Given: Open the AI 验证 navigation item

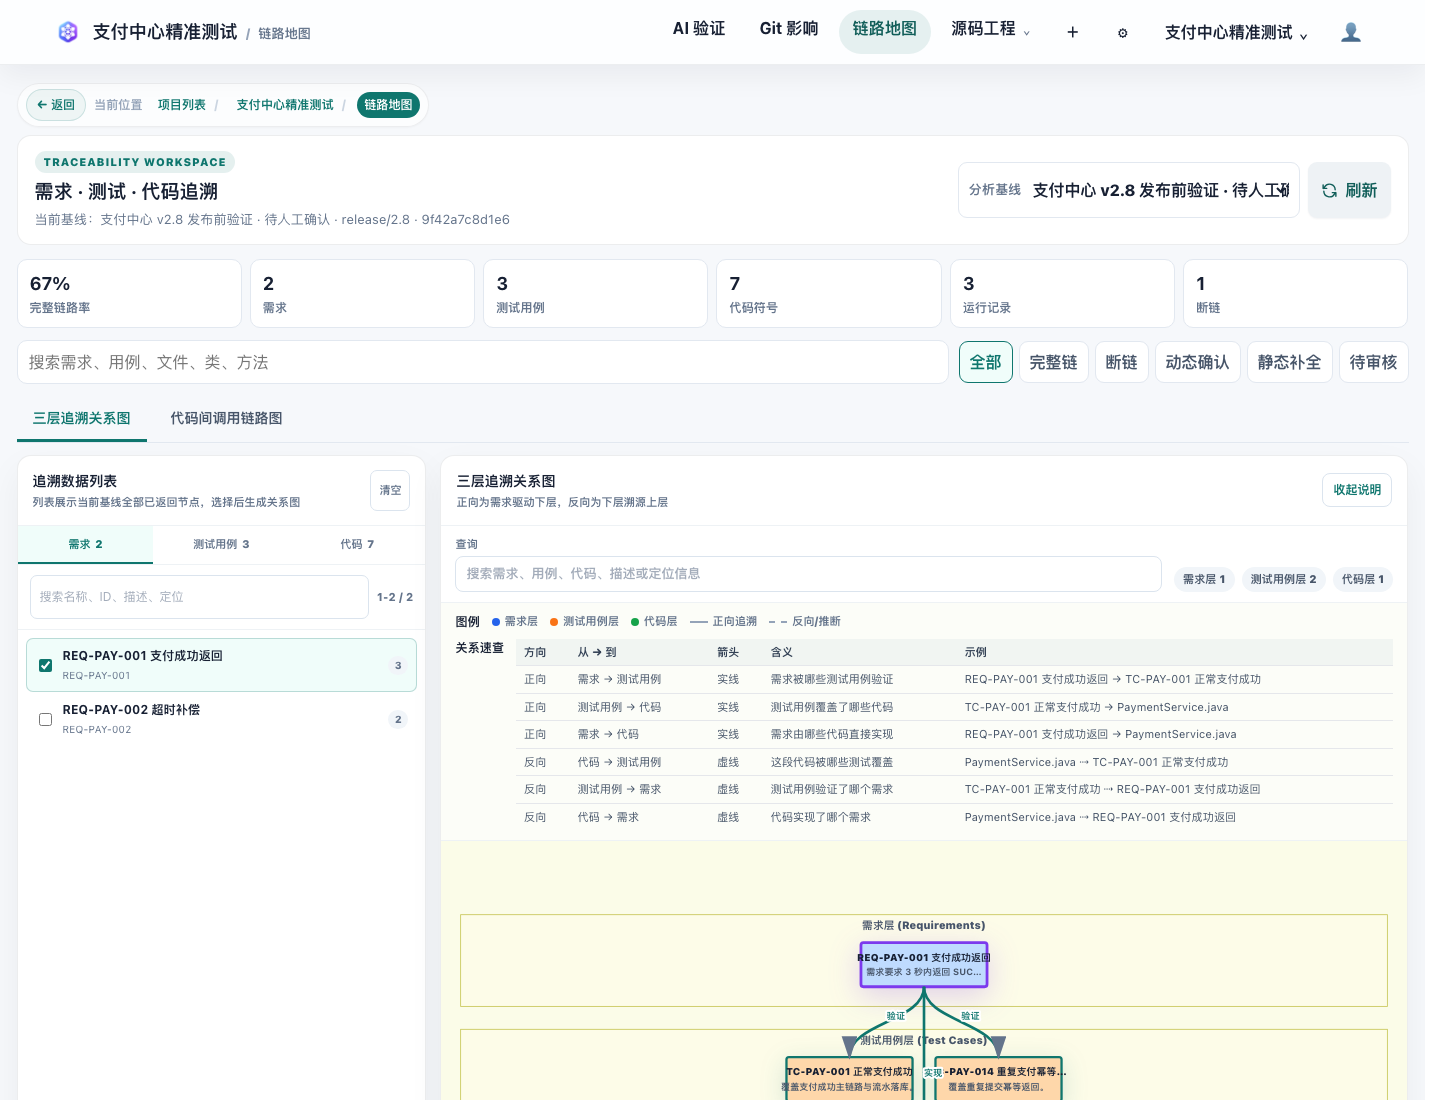Looking at the screenshot, I should click(699, 29).
